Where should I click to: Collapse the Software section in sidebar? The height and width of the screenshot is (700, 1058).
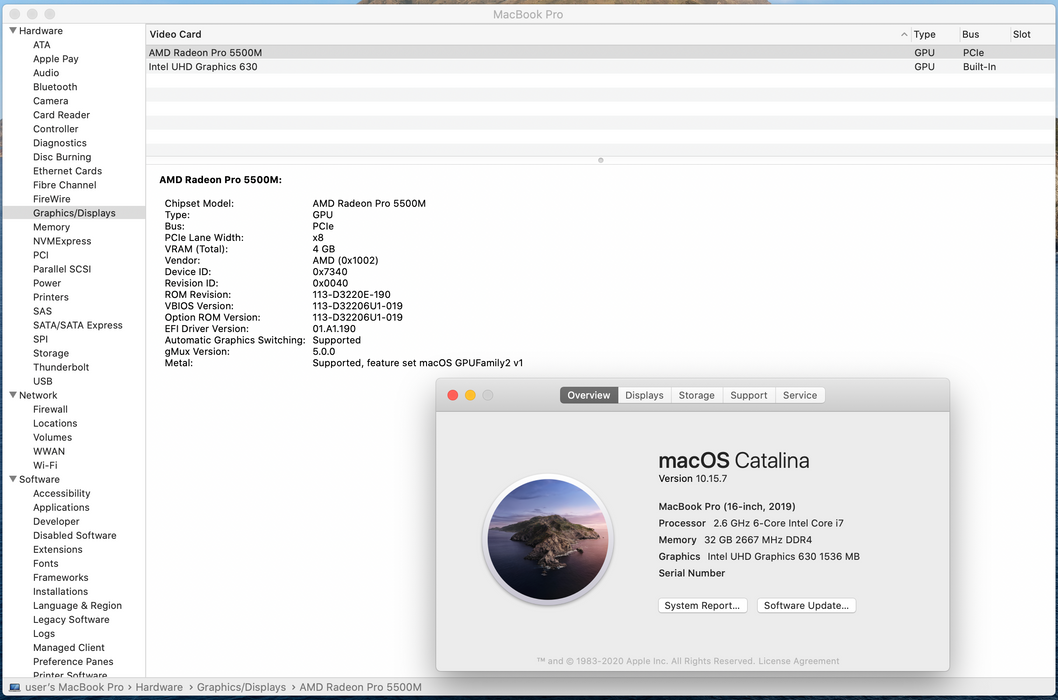[13, 479]
